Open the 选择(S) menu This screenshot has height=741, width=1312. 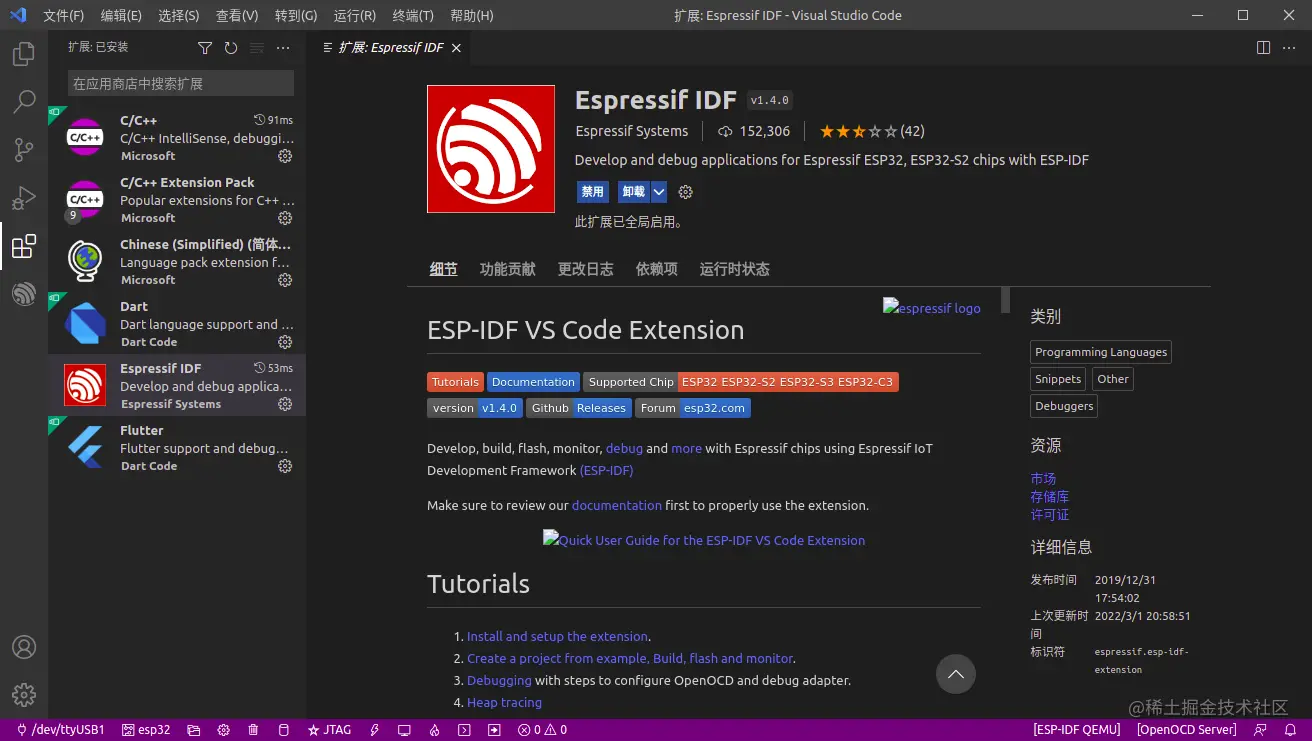(179, 16)
